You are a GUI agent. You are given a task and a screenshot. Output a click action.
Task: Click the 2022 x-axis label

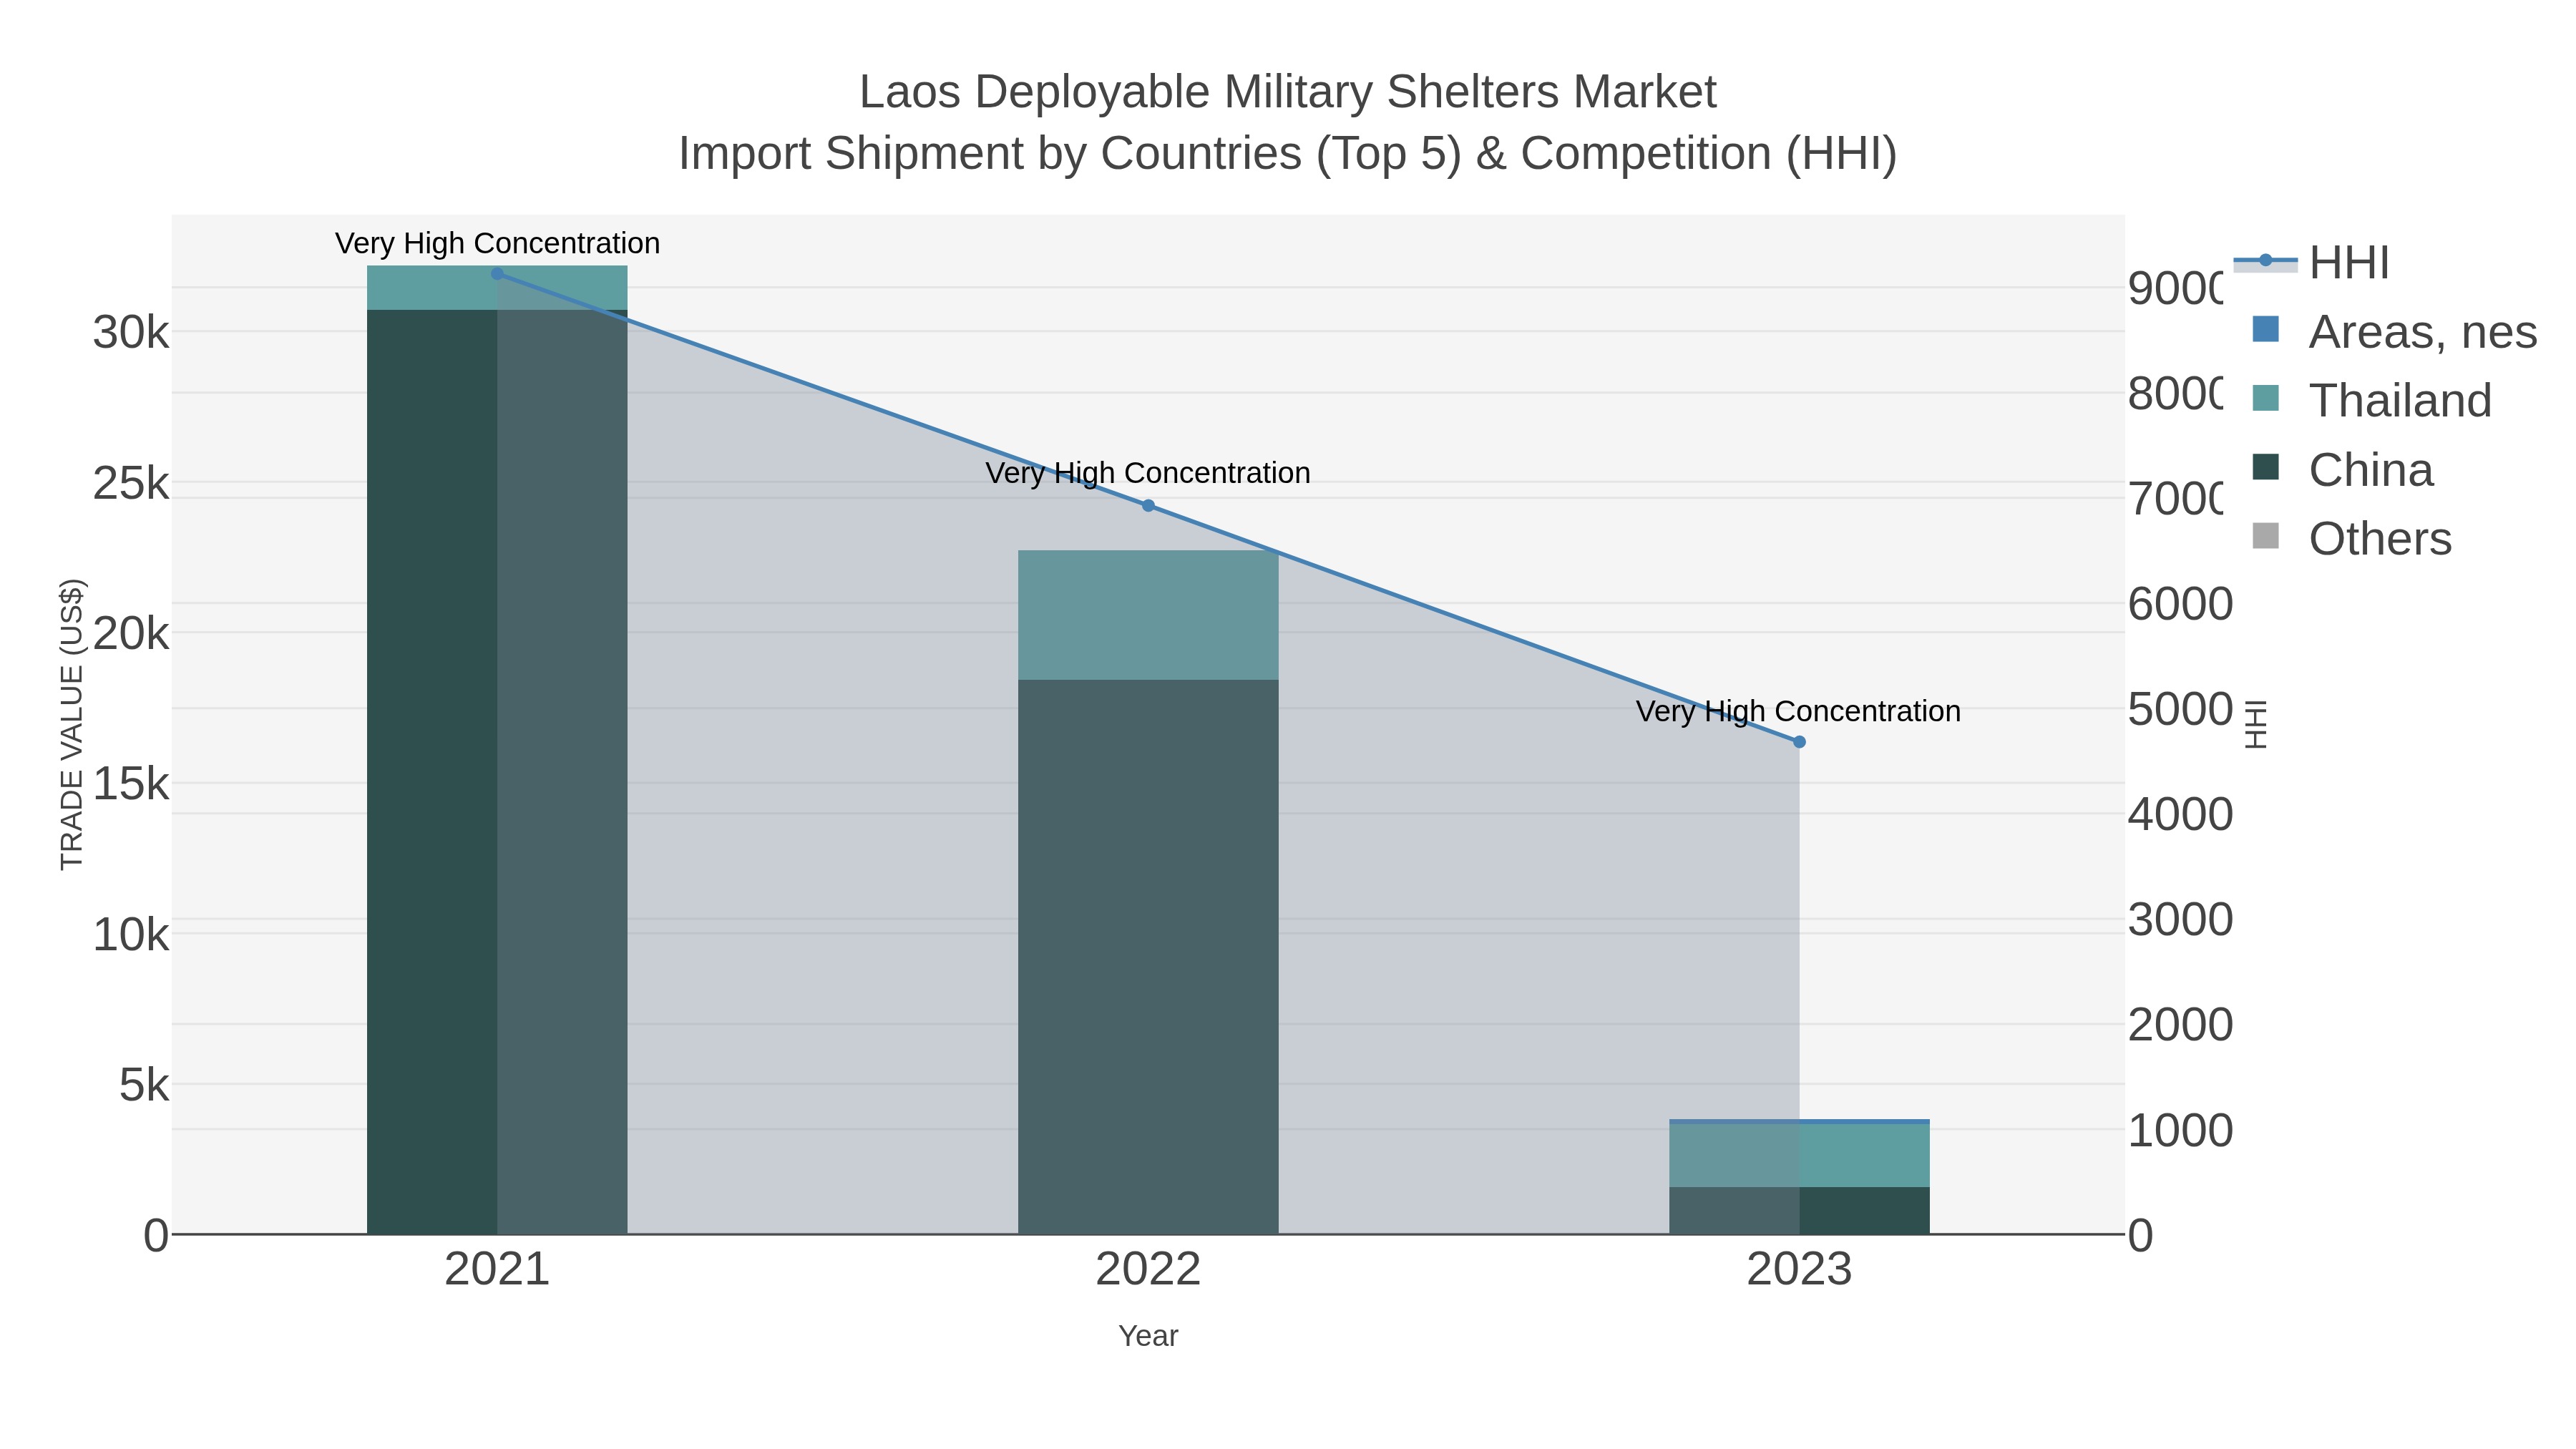pyautogui.click(x=1148, y=1270)
